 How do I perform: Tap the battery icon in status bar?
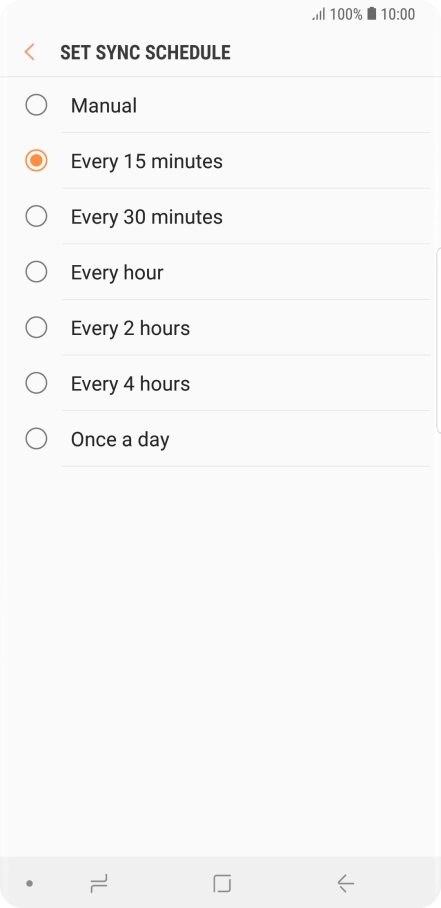click(x=372, y=14)
